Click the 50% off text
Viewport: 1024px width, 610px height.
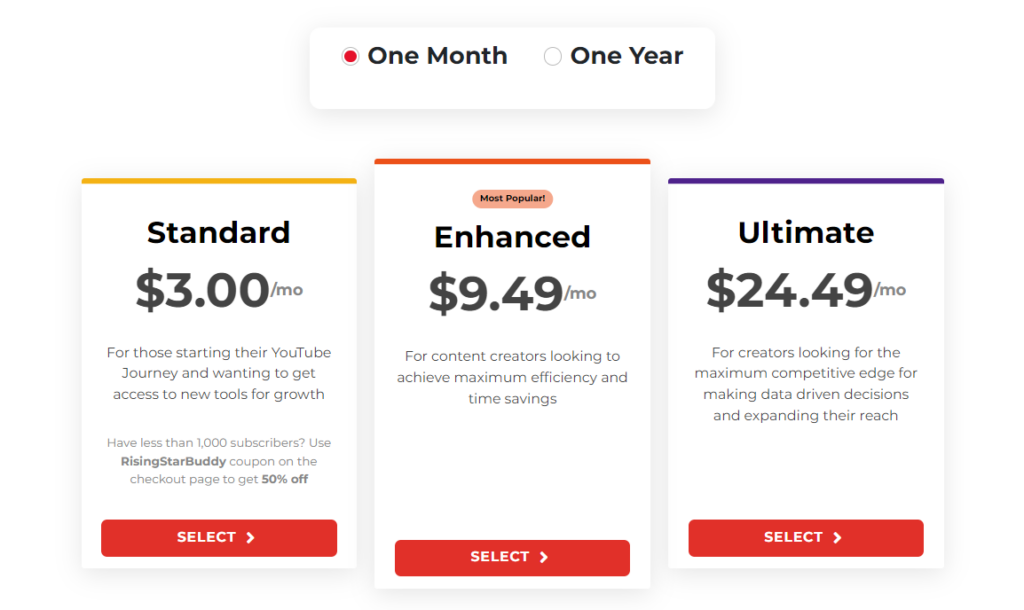285,479
